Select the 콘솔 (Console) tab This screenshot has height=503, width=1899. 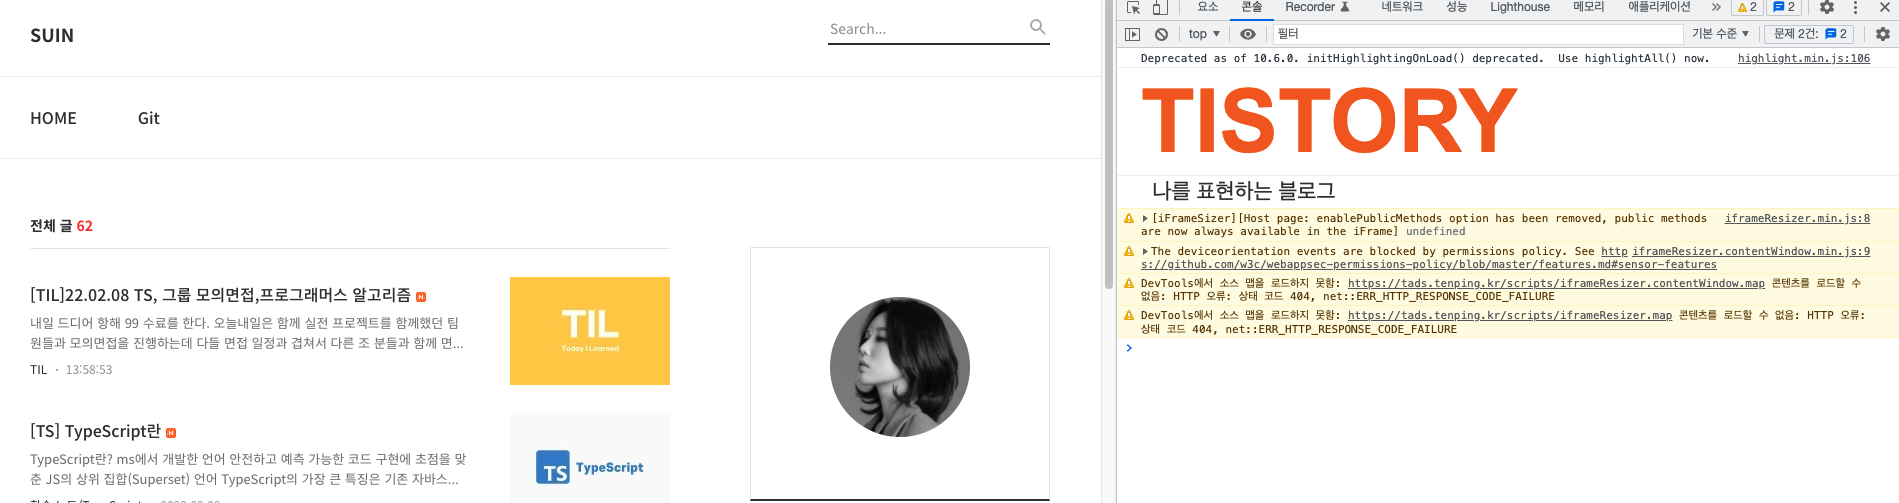pos(1252,7)
